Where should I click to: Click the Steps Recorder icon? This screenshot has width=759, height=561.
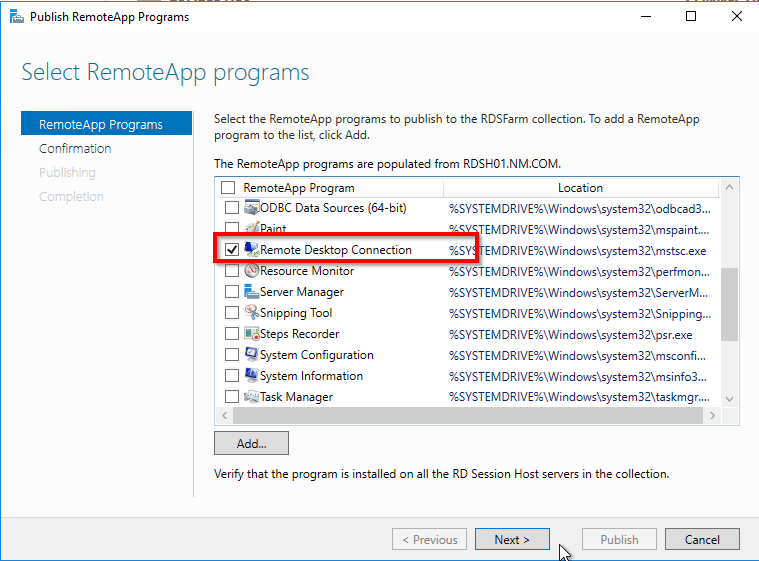[x=252, y=334]
